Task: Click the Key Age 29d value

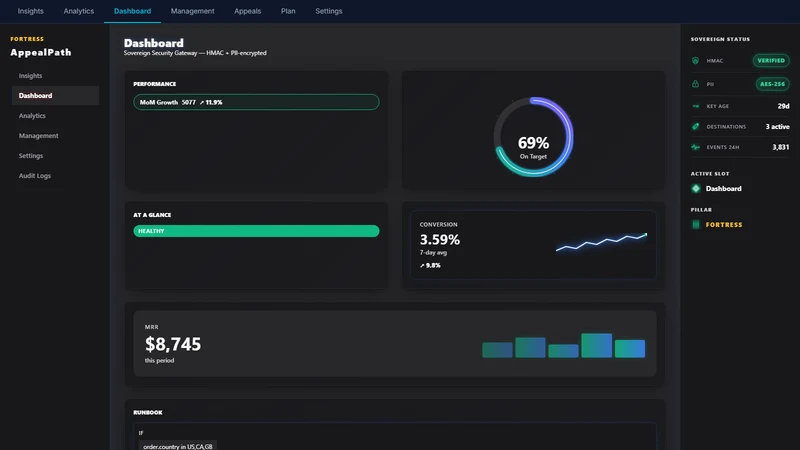Action: click(x=783, y=106)
